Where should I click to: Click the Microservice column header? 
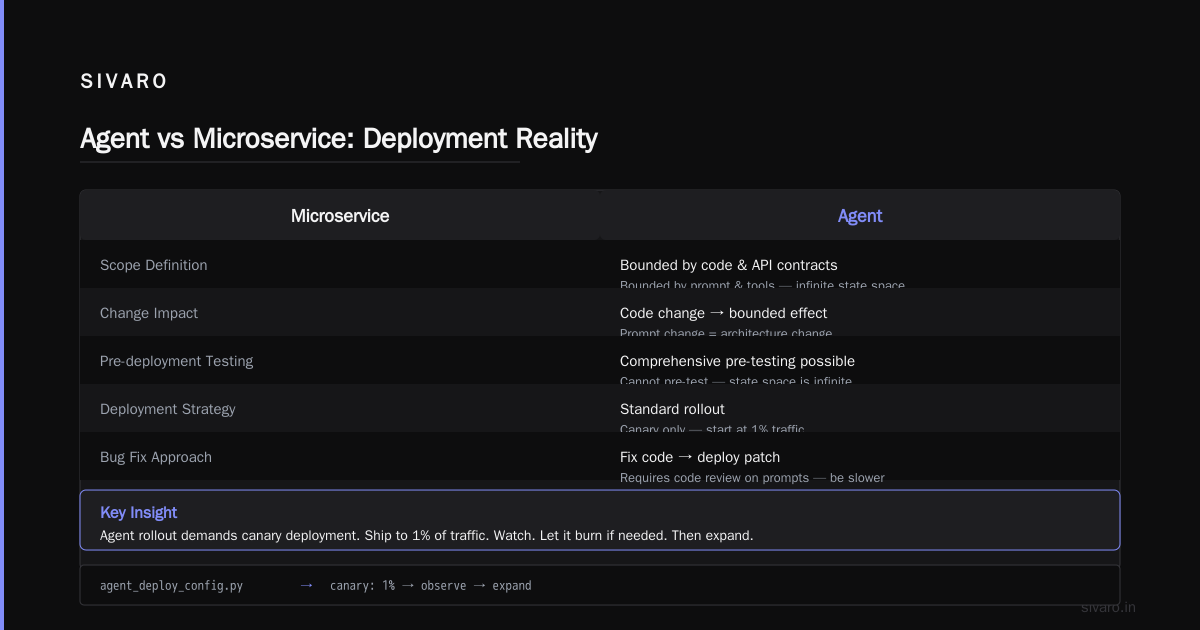340,216
